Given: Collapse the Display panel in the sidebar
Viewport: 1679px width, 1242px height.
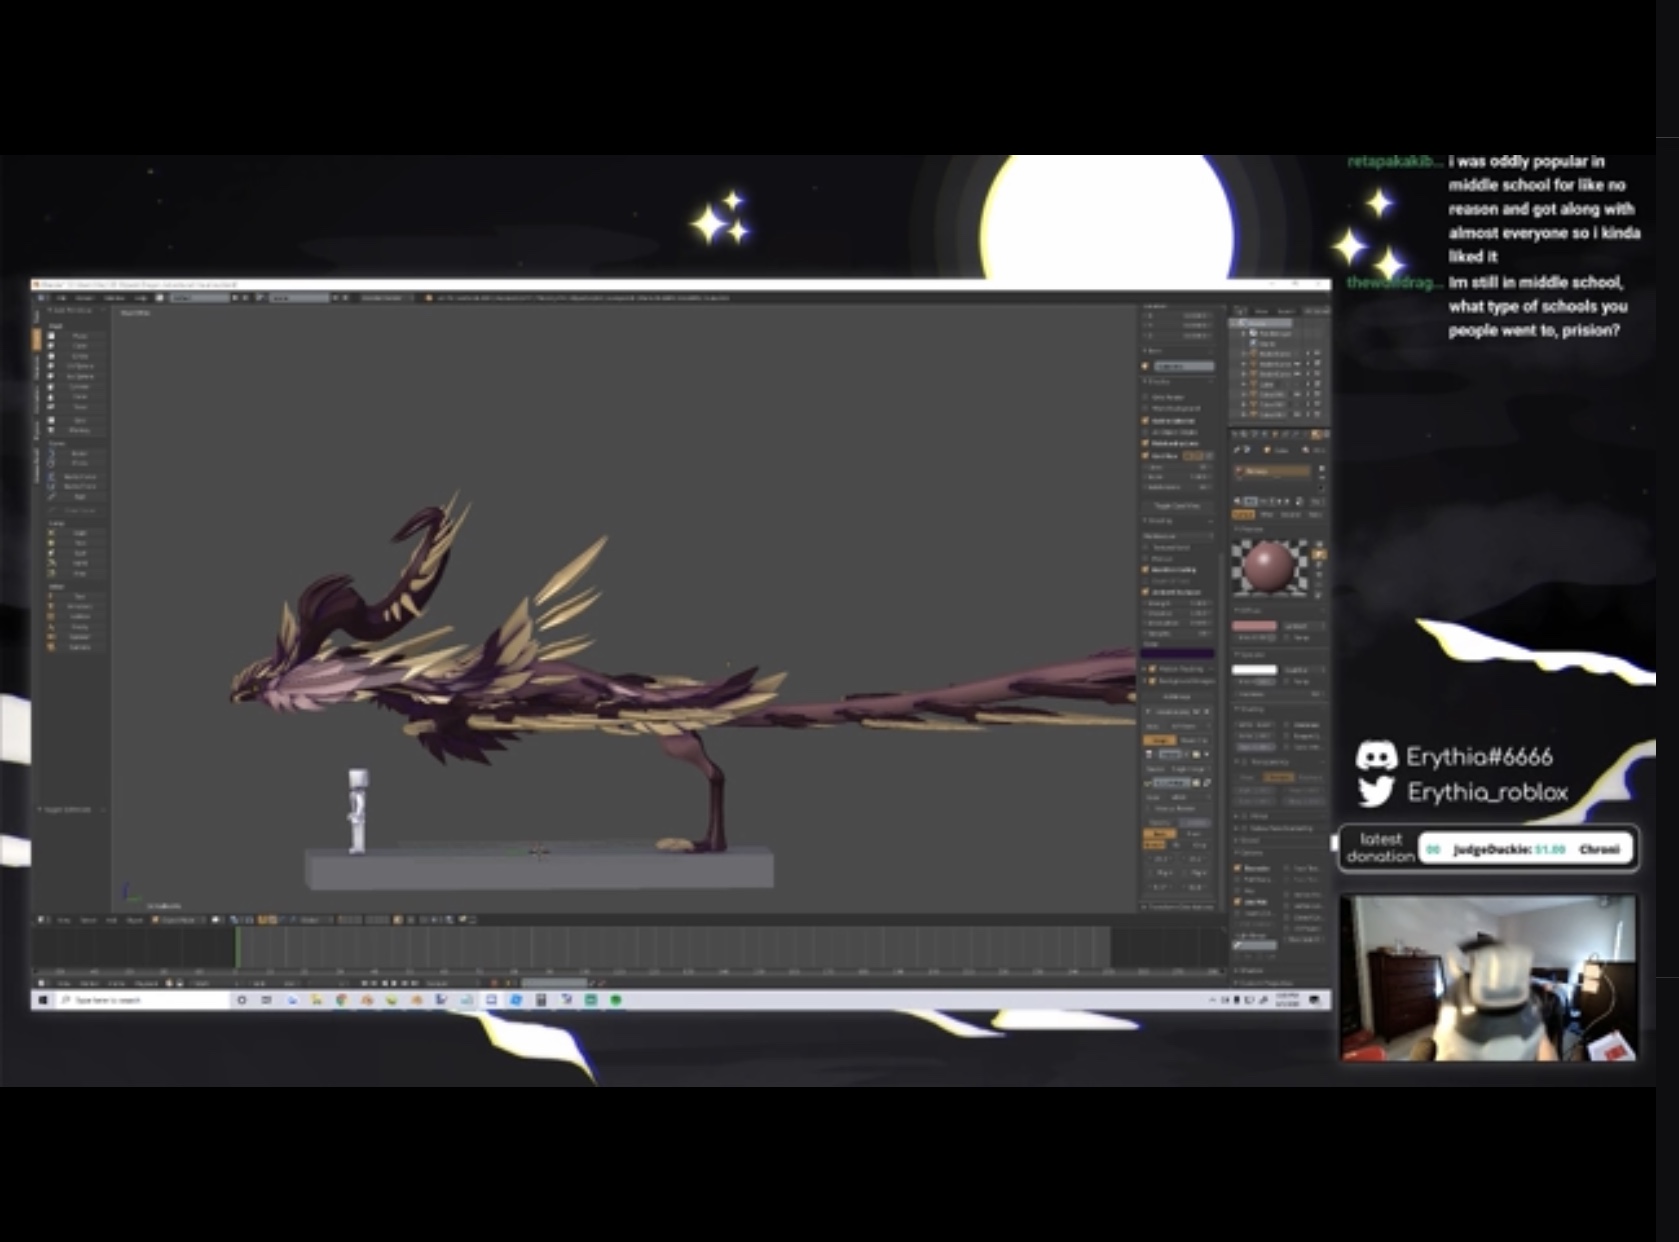Looking at the screenshot, I should [1157, 381].
